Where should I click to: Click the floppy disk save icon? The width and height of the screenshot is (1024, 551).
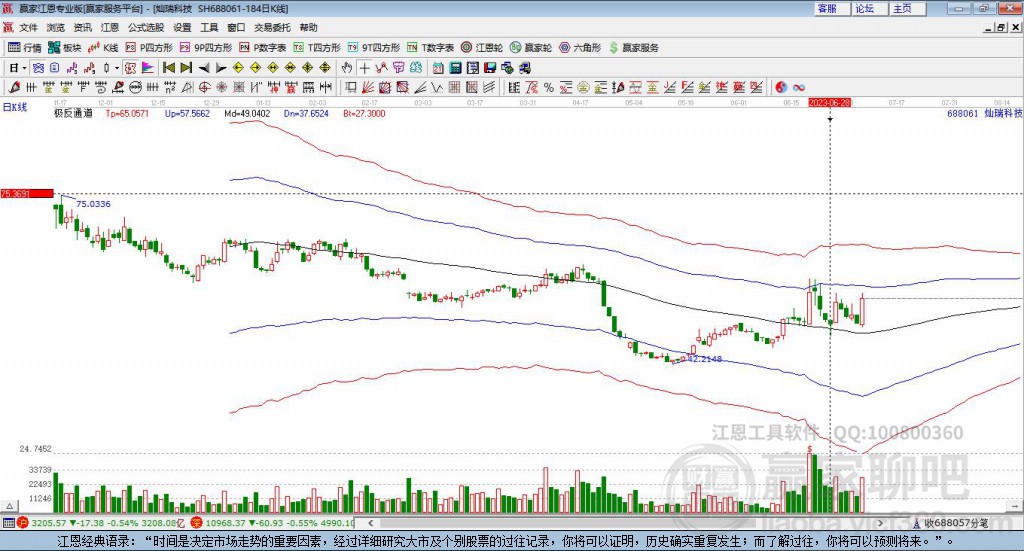490,68
